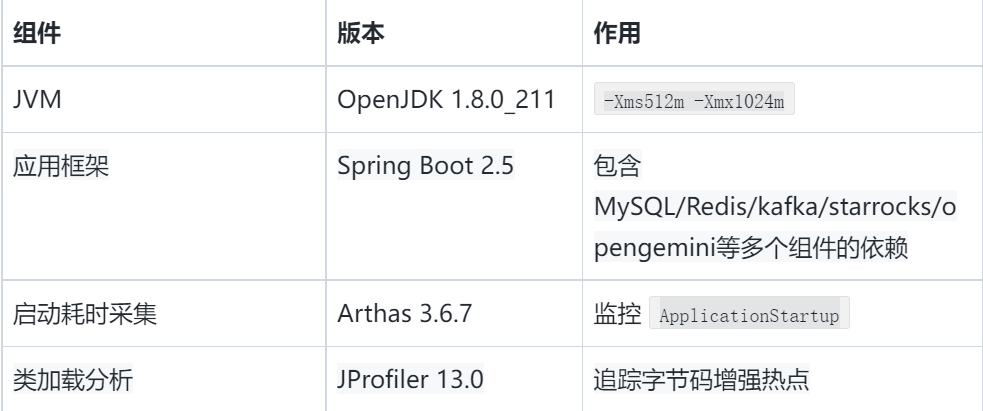The image size is (983, 411).
Task: Click the 版本 column header
Action: [x=361, y=33]
